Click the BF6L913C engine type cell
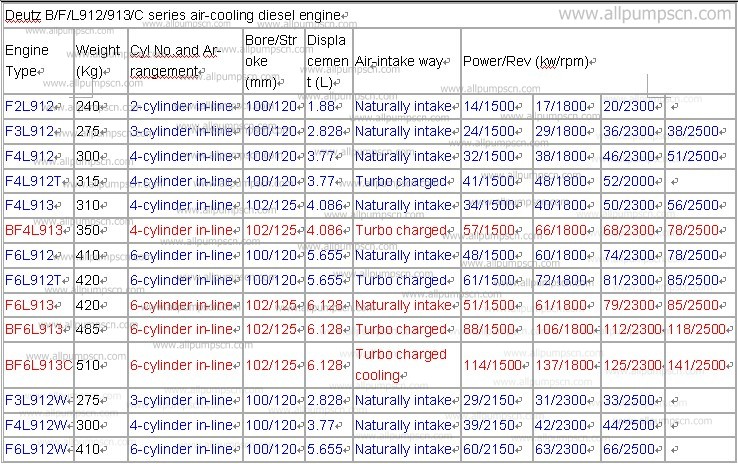This screenshot has height=464, width=738. coord(38,365)
